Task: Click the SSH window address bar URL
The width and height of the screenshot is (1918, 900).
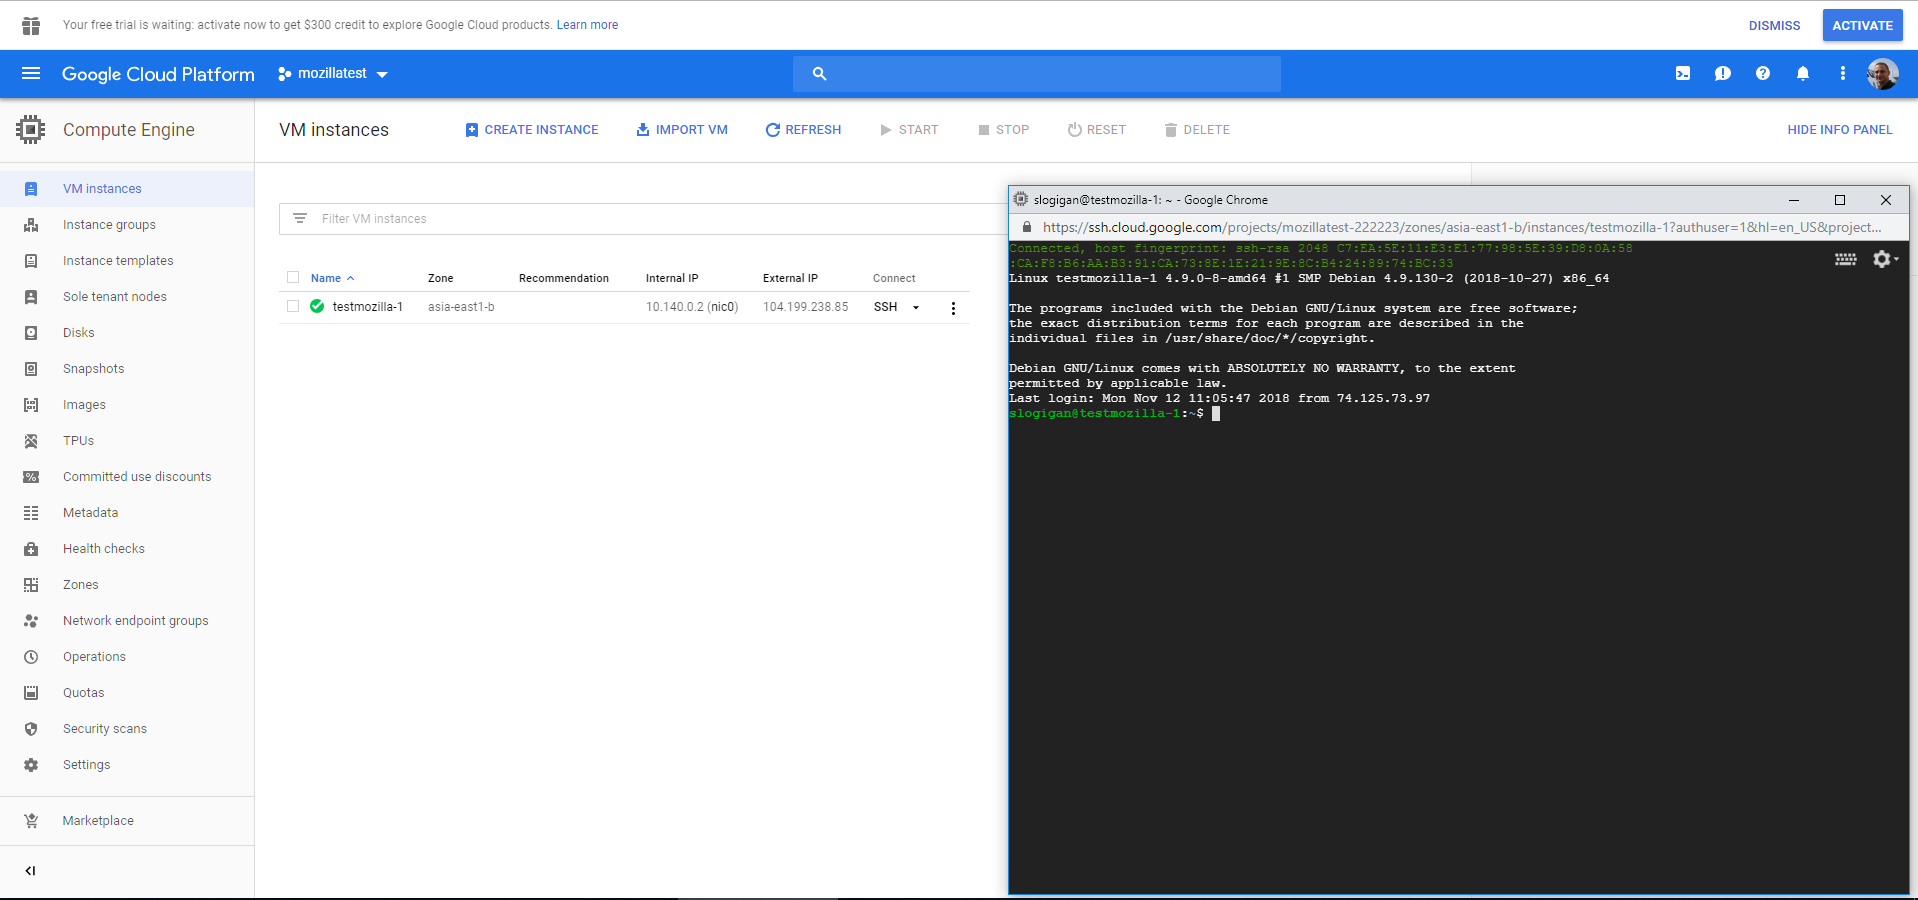Action: pos(1462,227)
